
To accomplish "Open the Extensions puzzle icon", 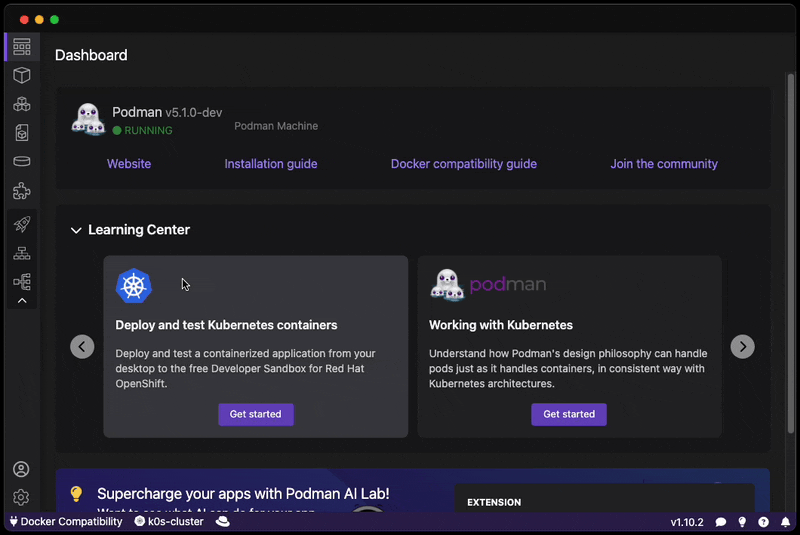I will coord(21,191).
